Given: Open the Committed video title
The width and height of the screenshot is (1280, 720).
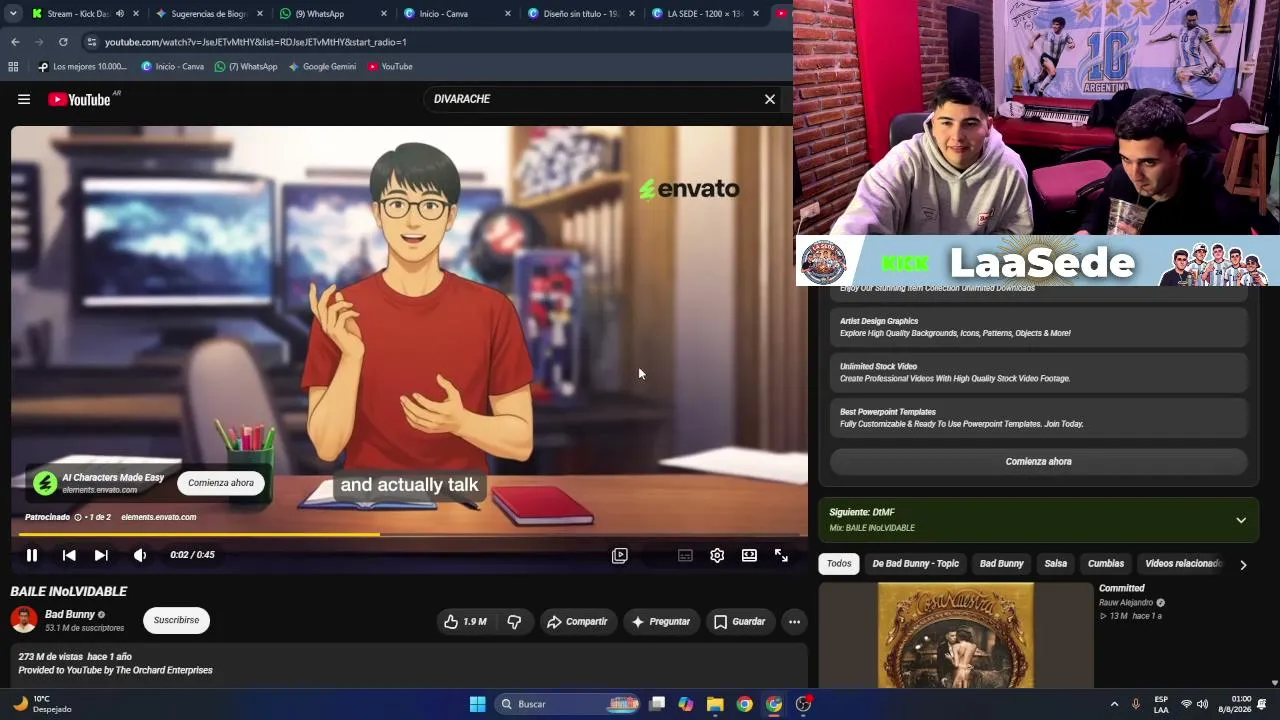Looking at the screenshot, I should pos(1122,588).
